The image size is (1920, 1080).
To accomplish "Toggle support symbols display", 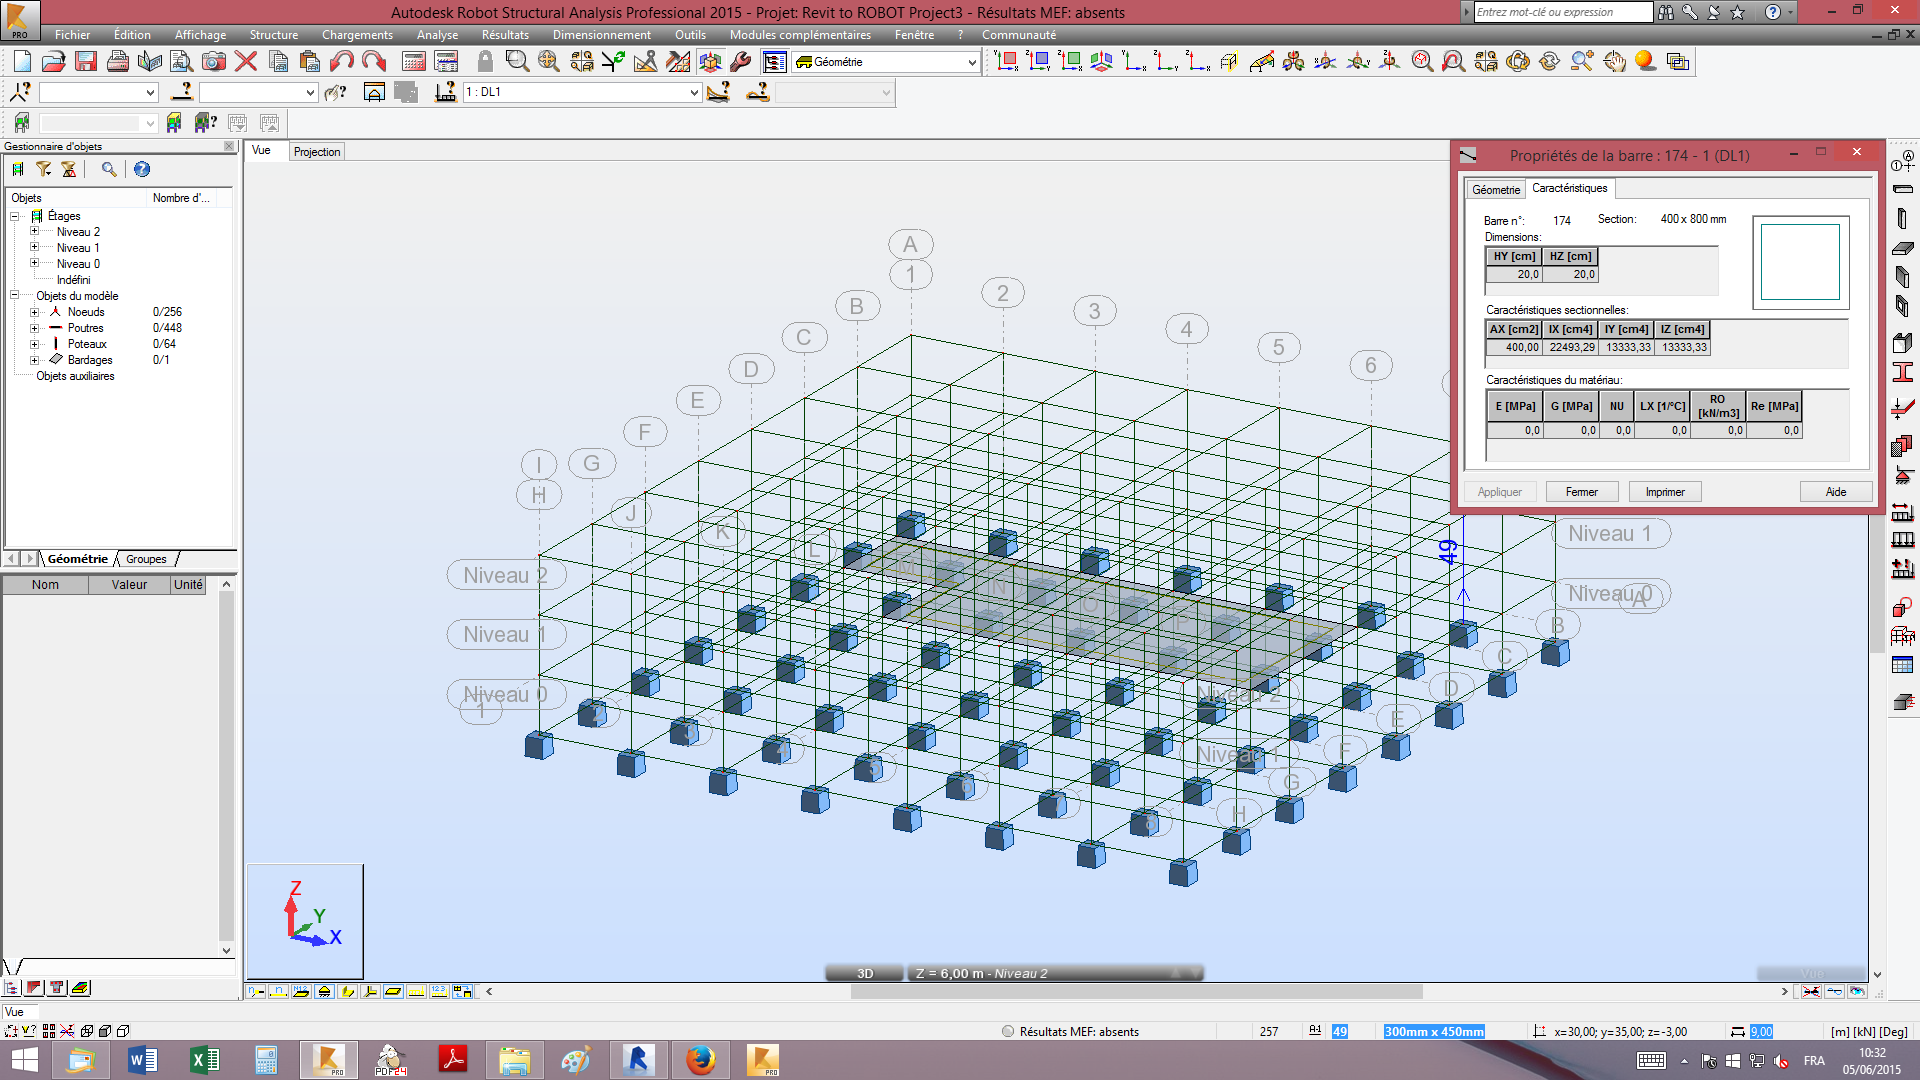I will (x=324, y=992).
